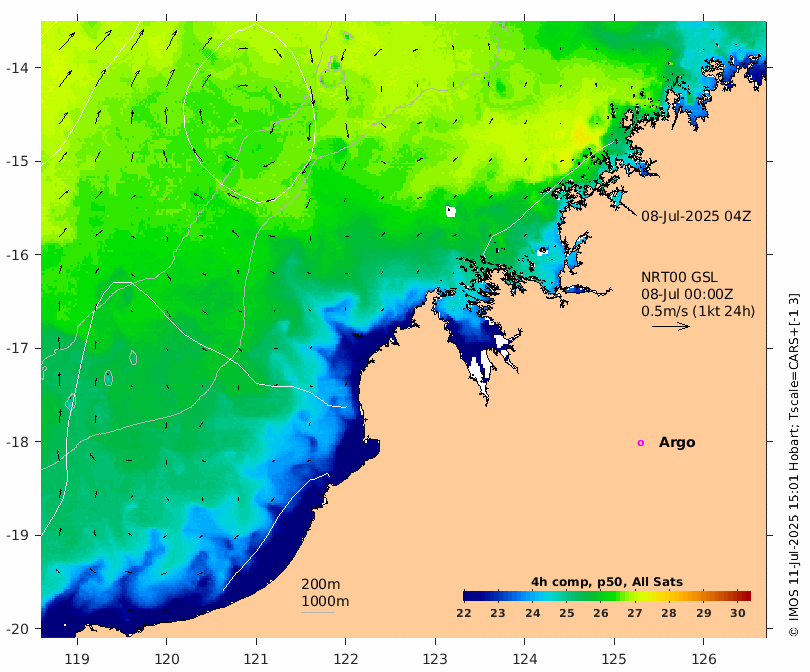
Task: Click the '27' color bar tick label
Action: click(635, 613)
